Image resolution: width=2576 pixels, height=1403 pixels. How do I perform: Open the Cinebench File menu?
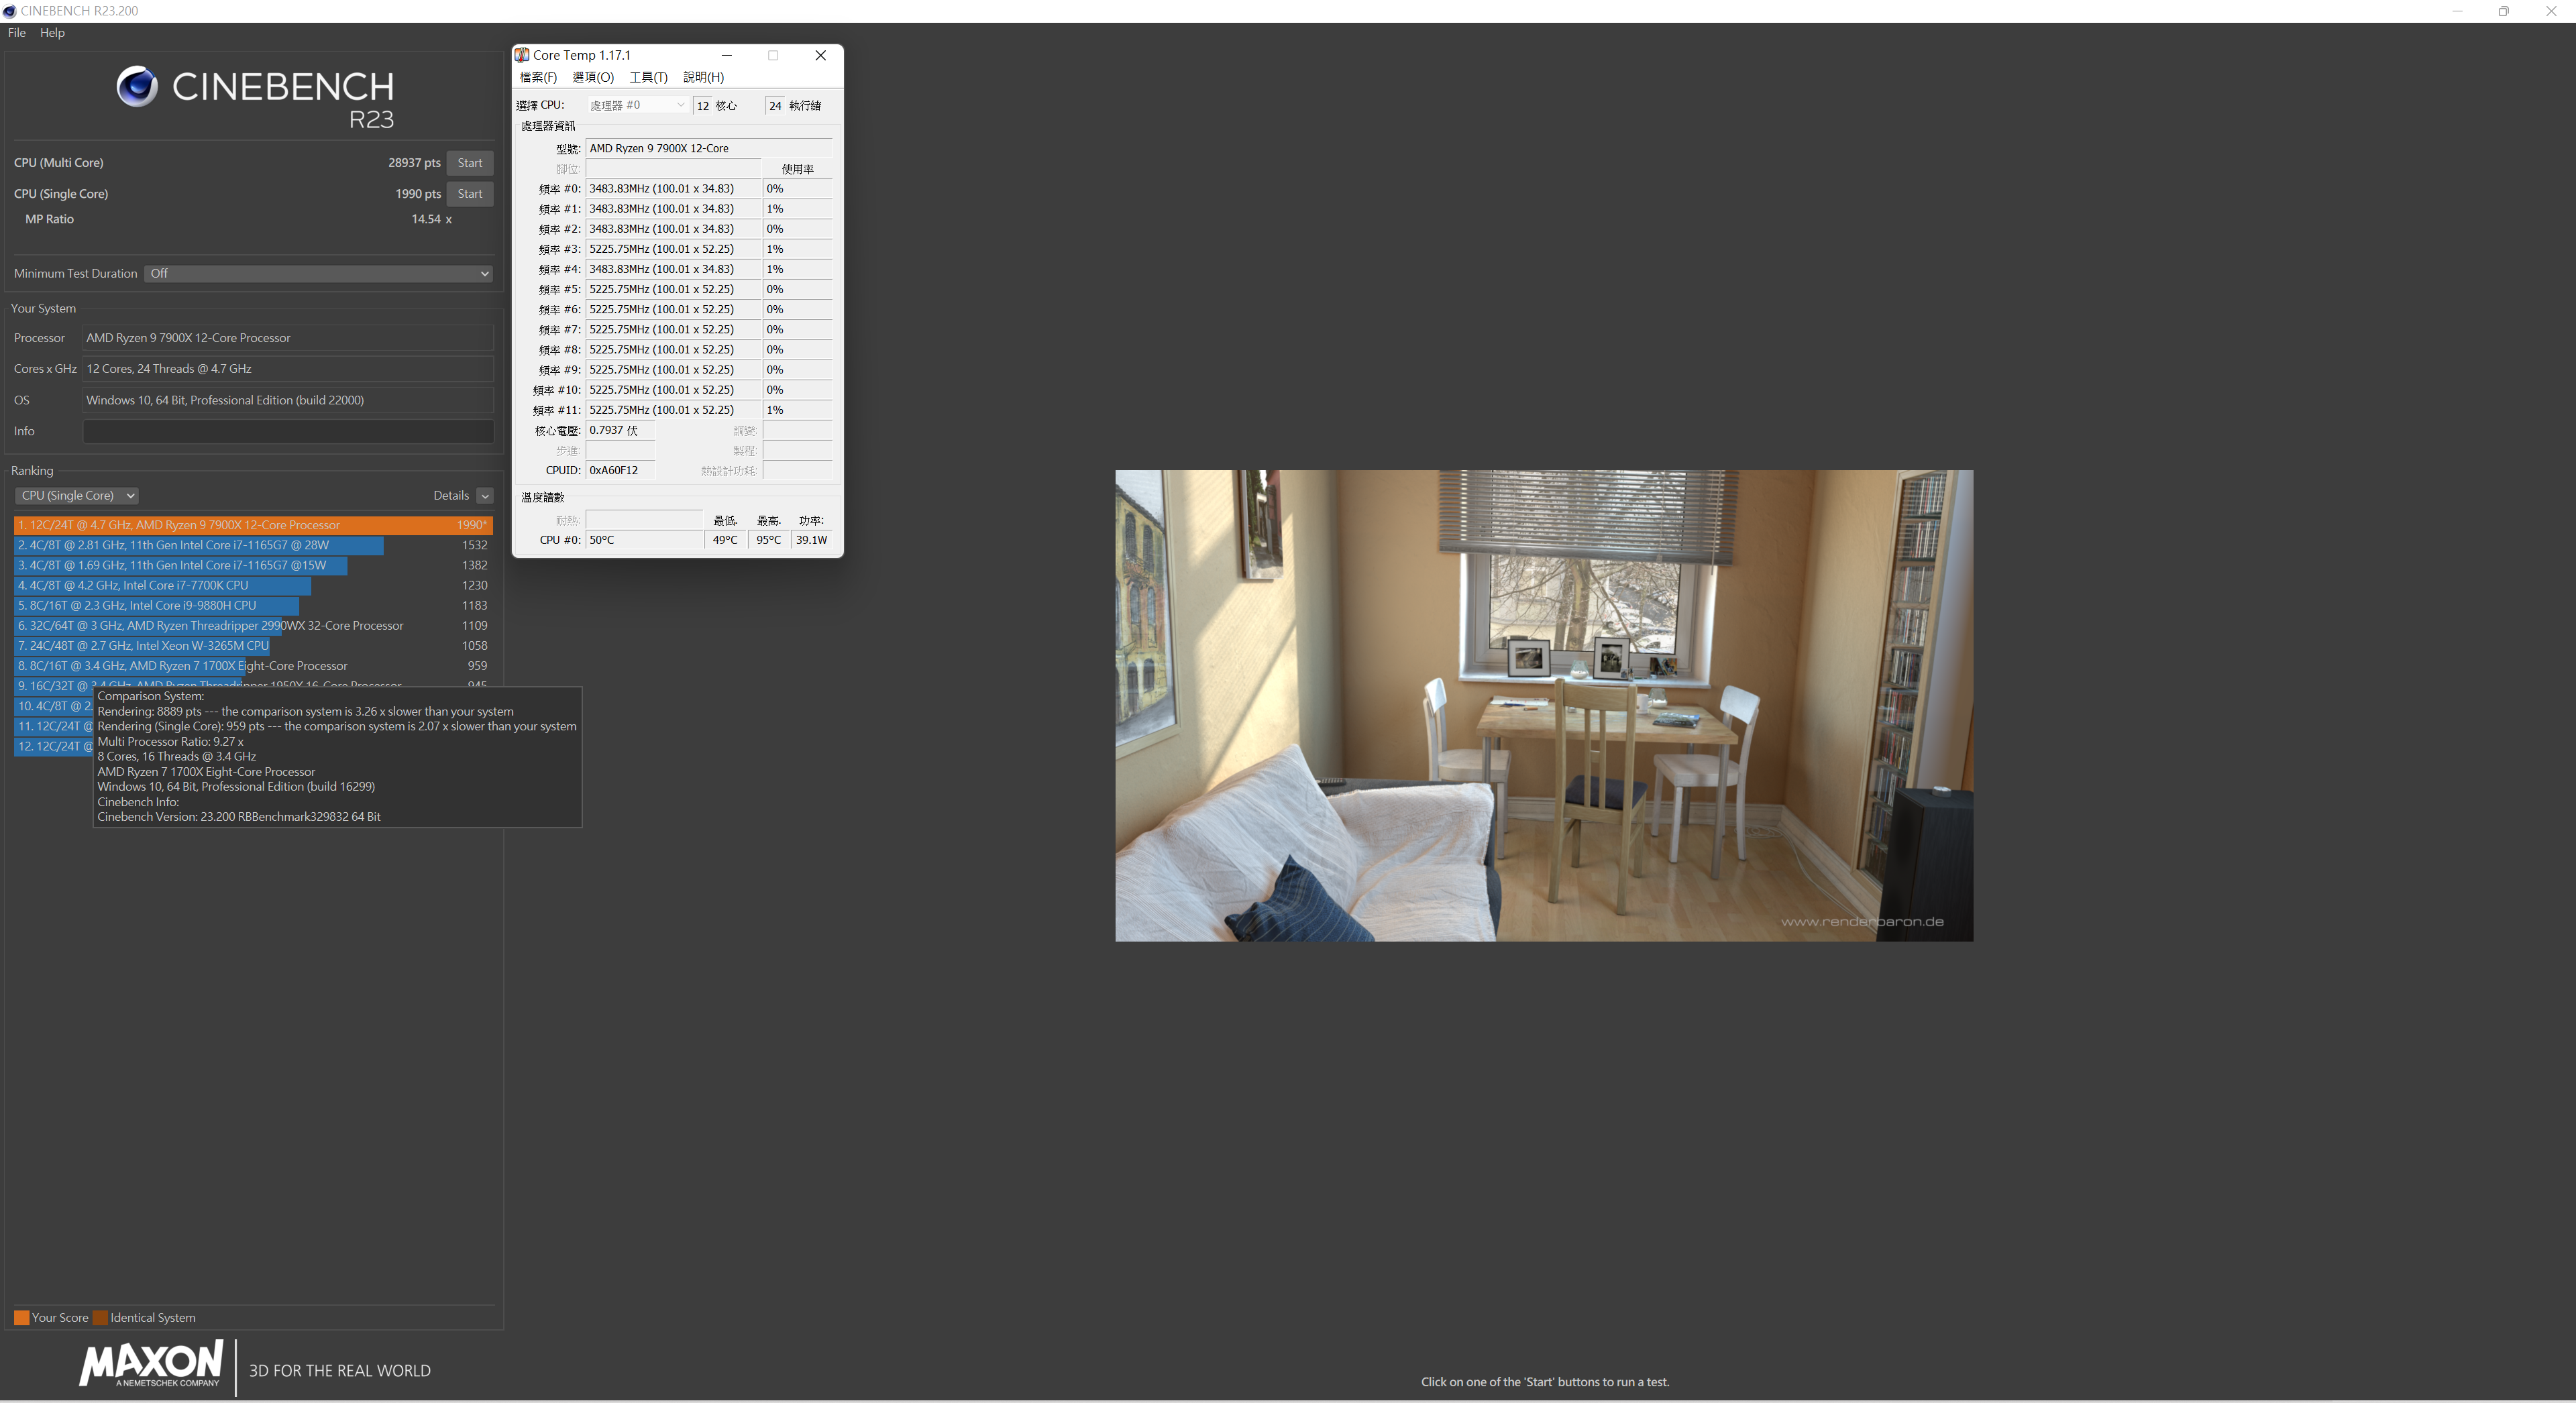[x=17, y=33]
